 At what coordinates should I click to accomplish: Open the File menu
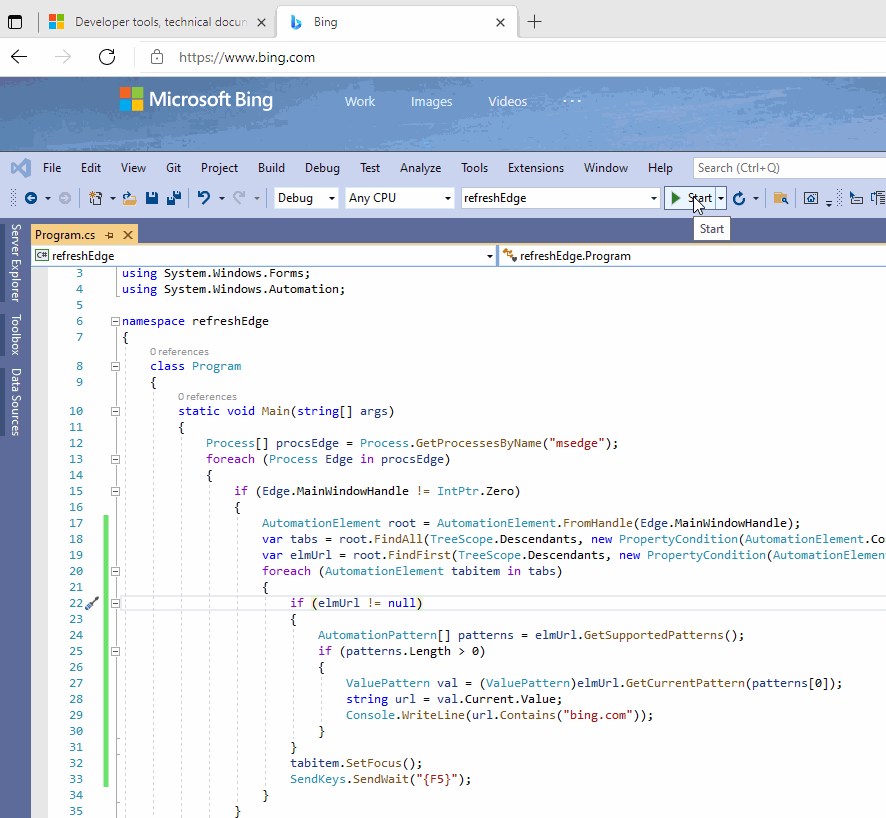[x=52, y=168]
